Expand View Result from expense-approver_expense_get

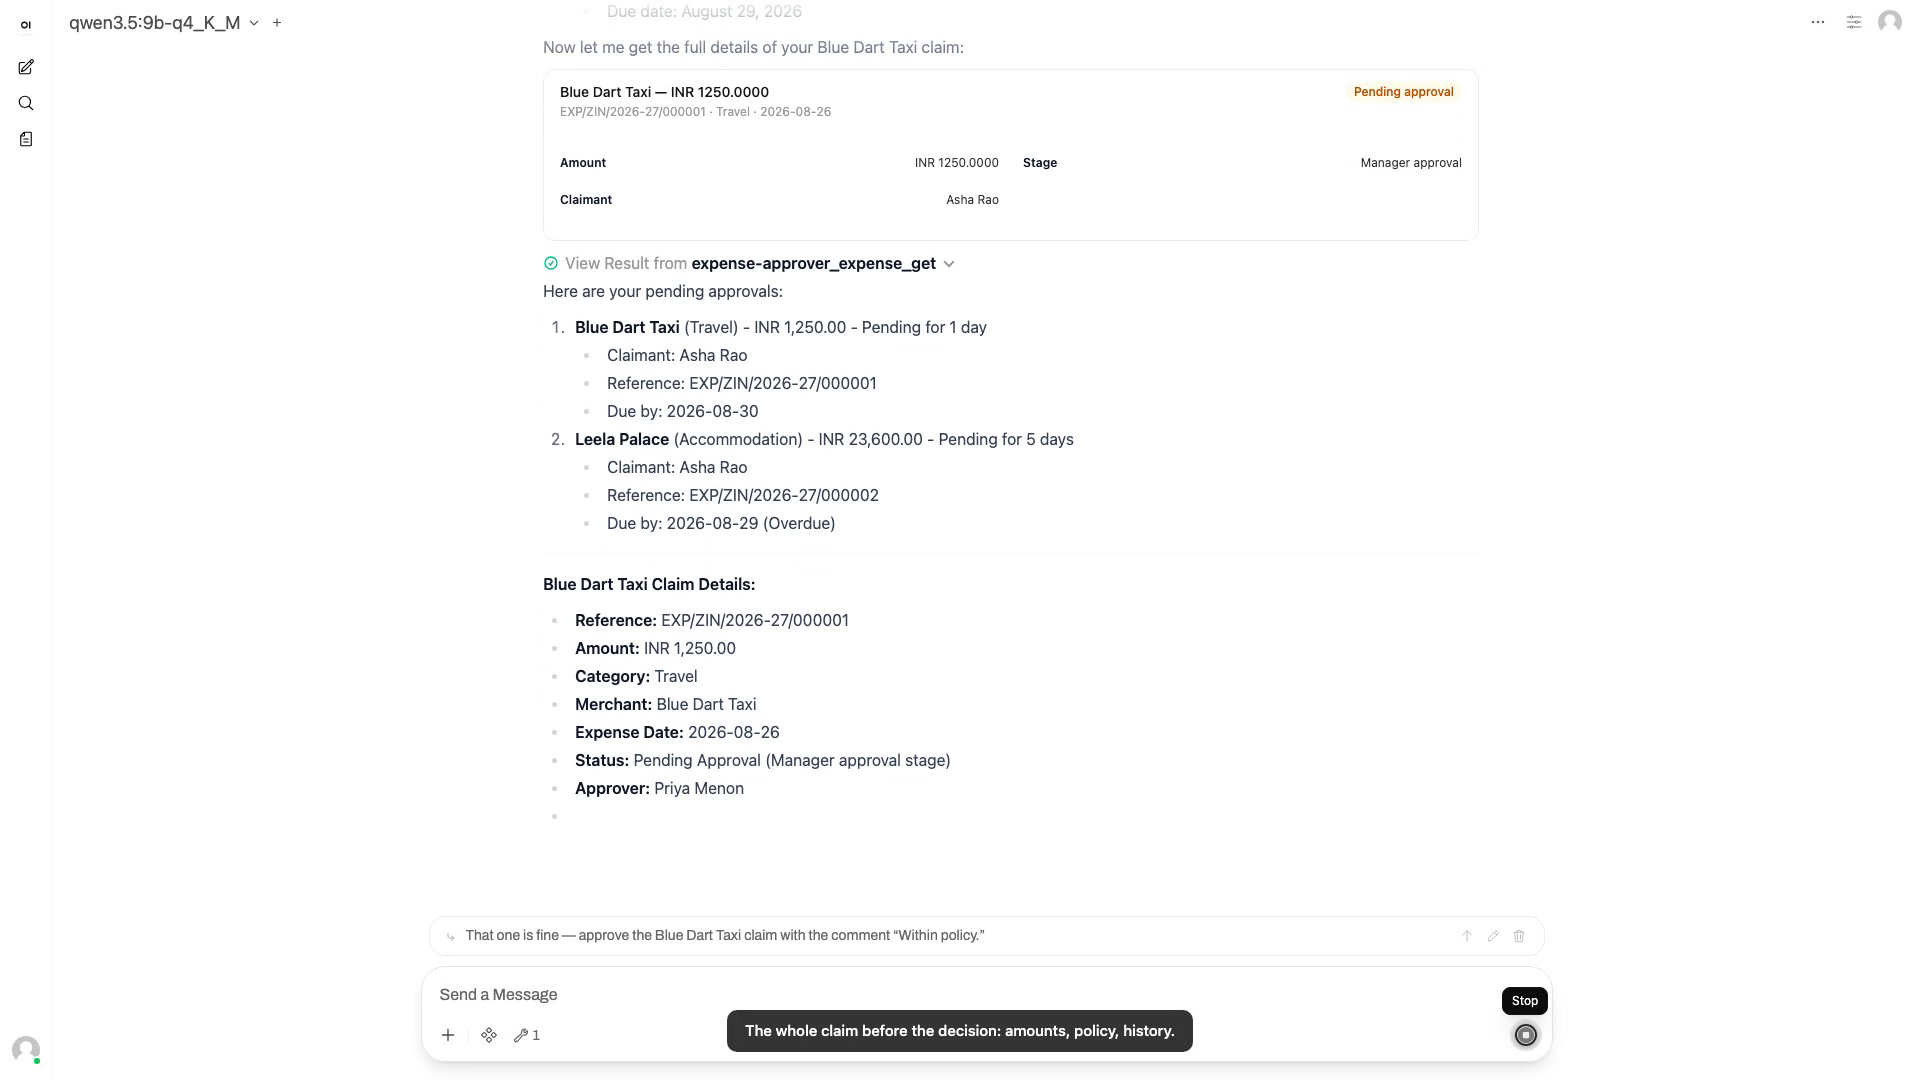[x=749, y=263]
